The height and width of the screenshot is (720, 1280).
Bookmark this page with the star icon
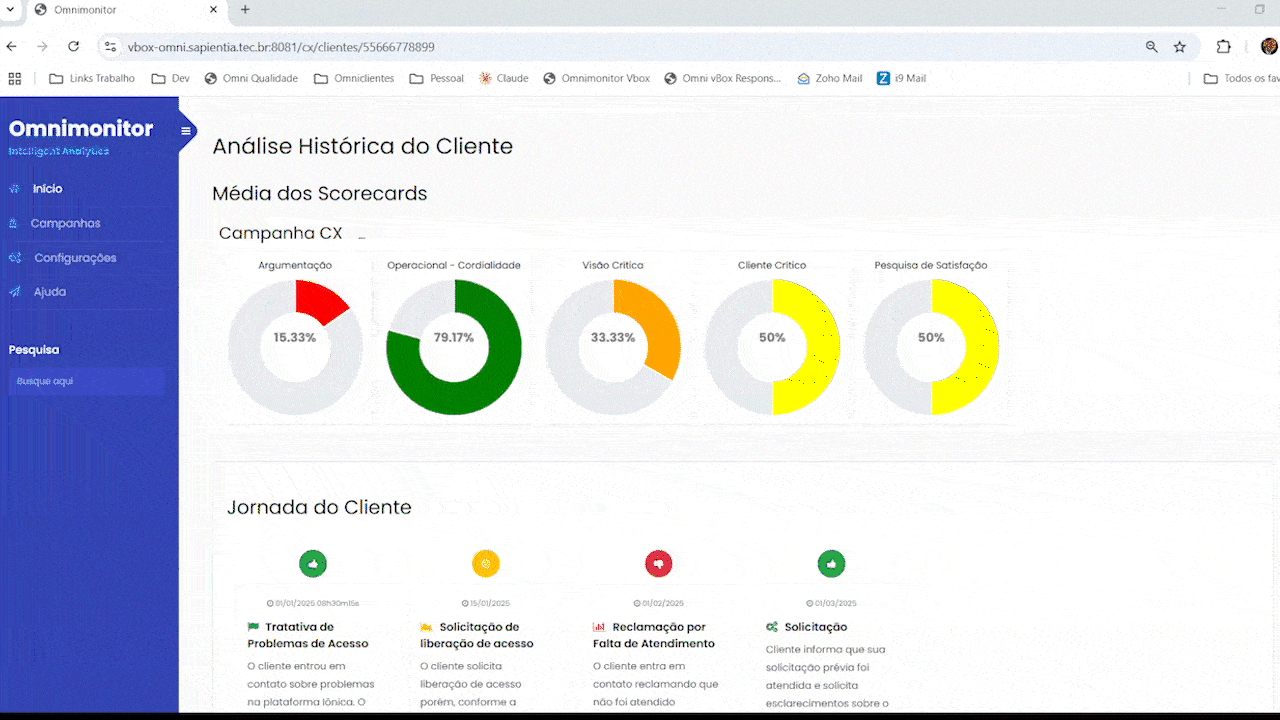1180,47
